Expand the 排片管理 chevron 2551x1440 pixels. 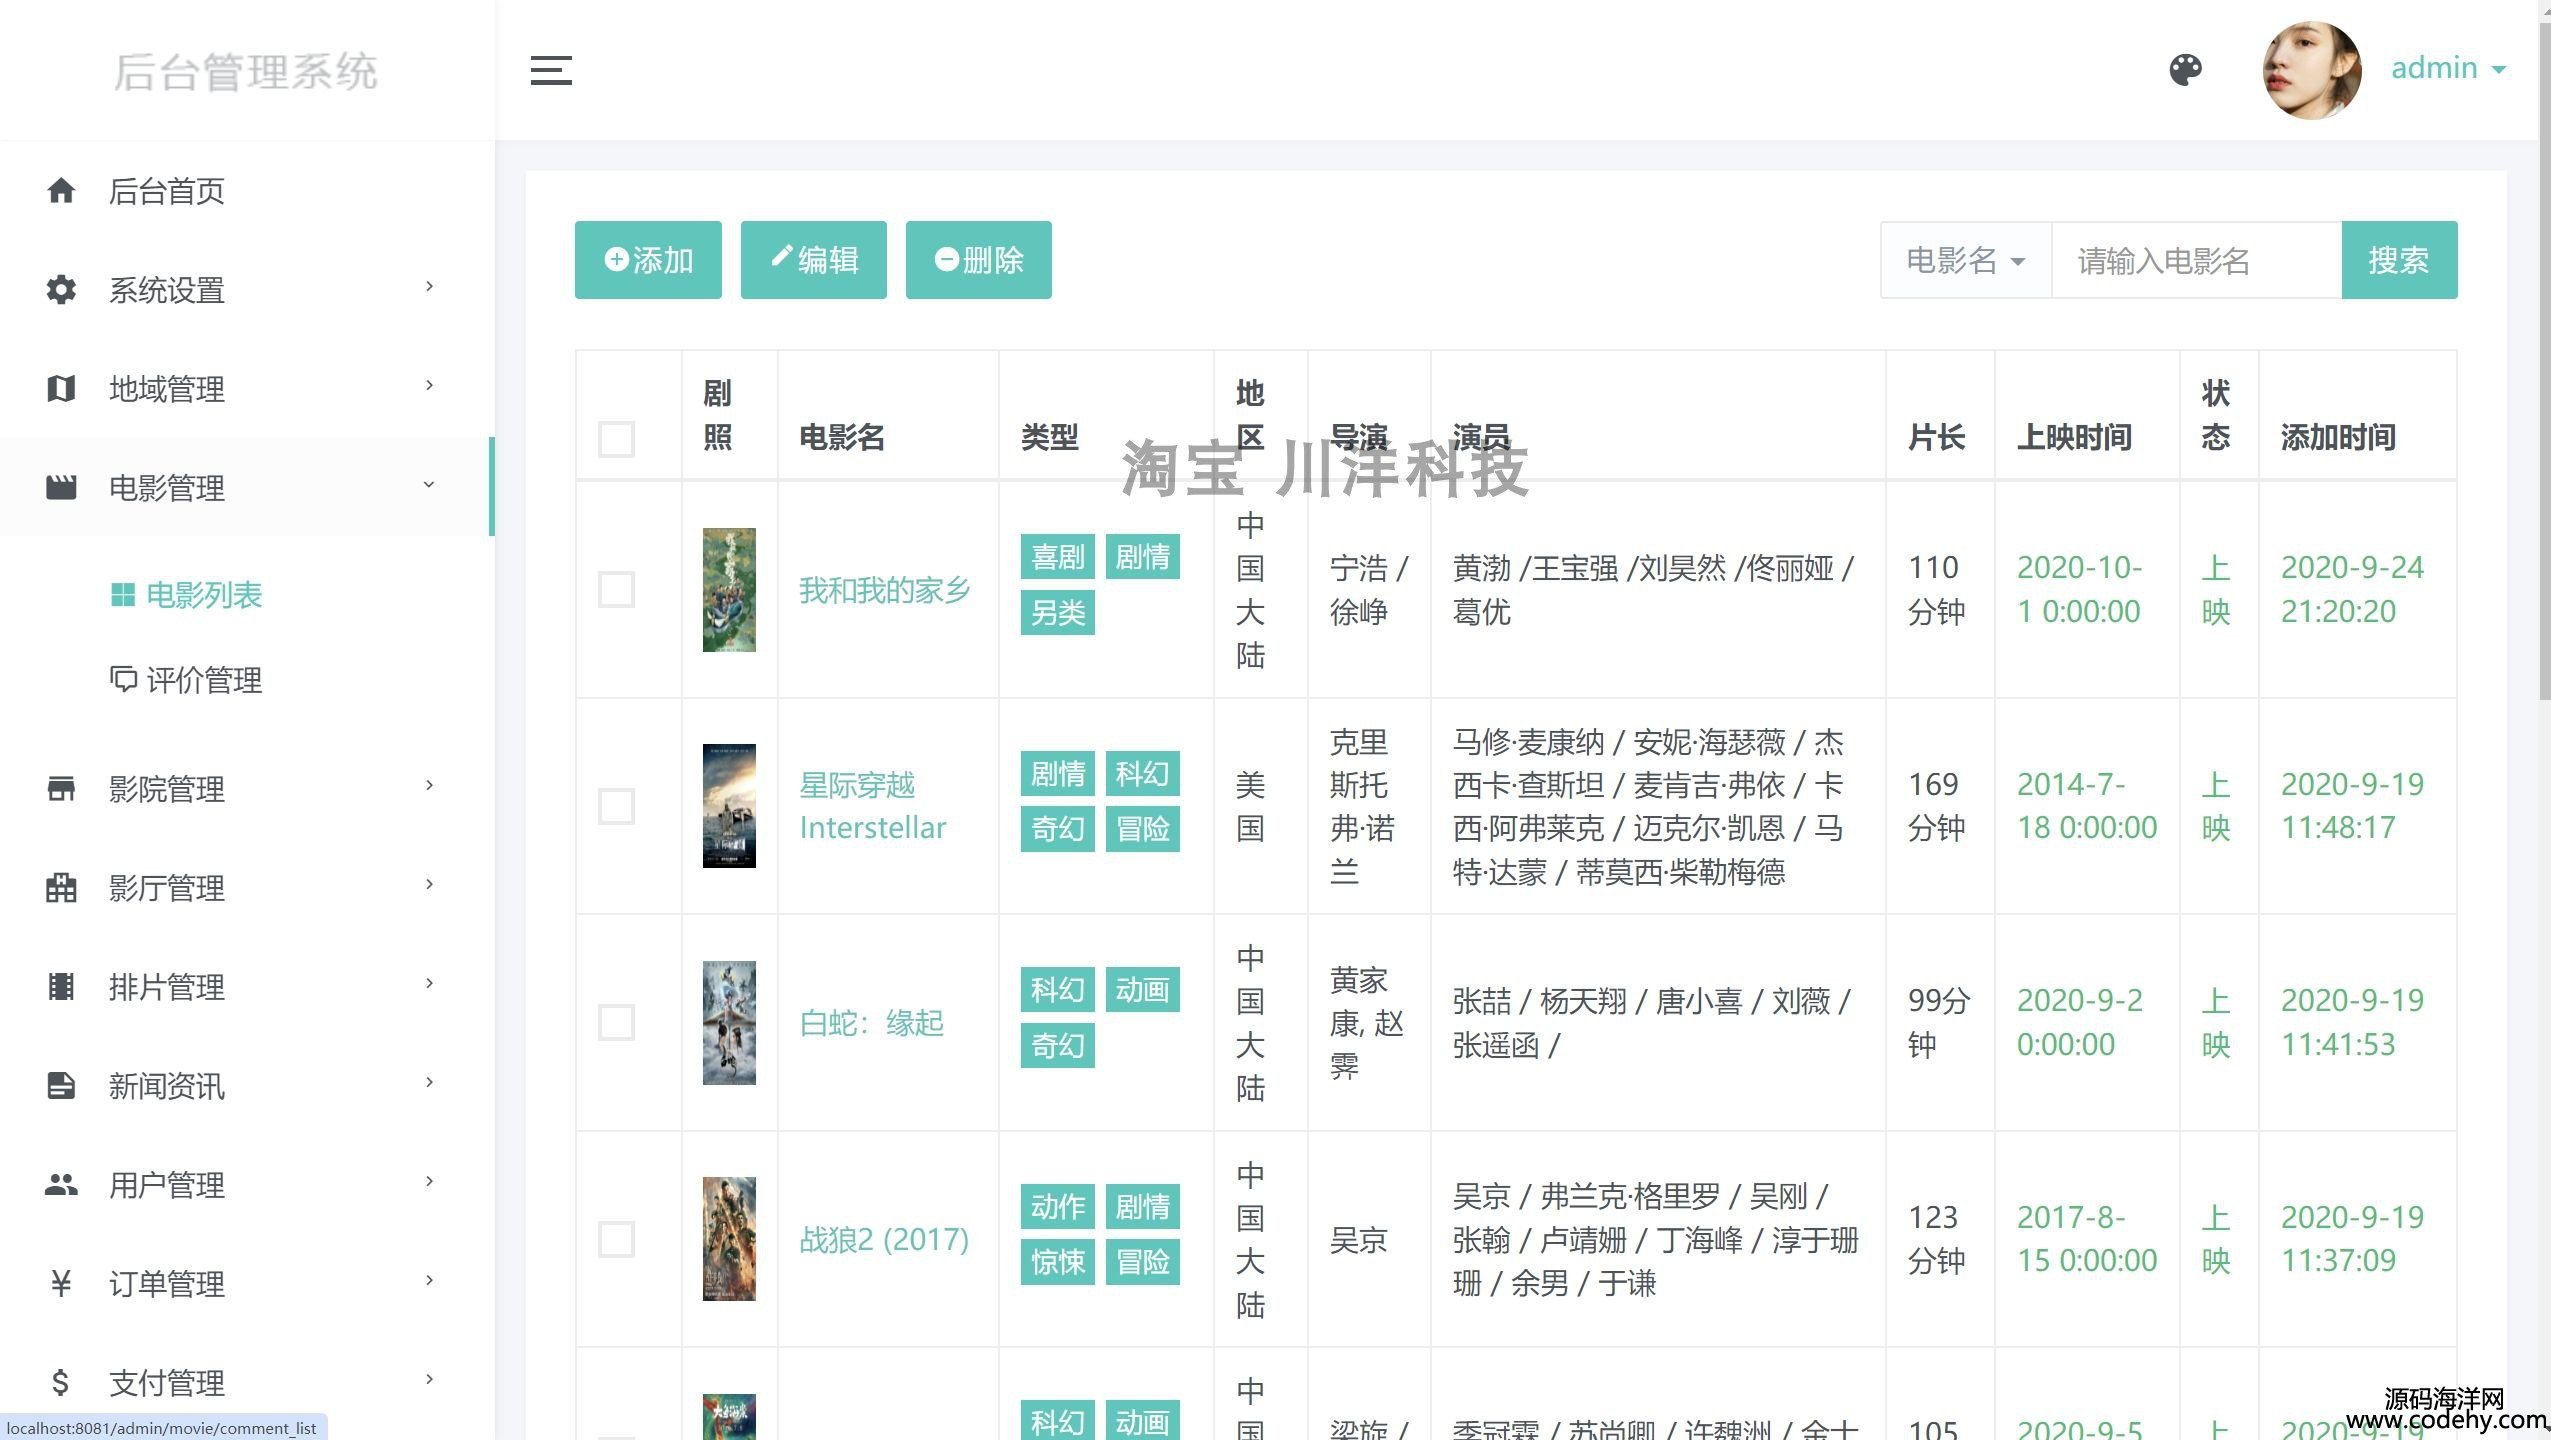pos(429,984)
